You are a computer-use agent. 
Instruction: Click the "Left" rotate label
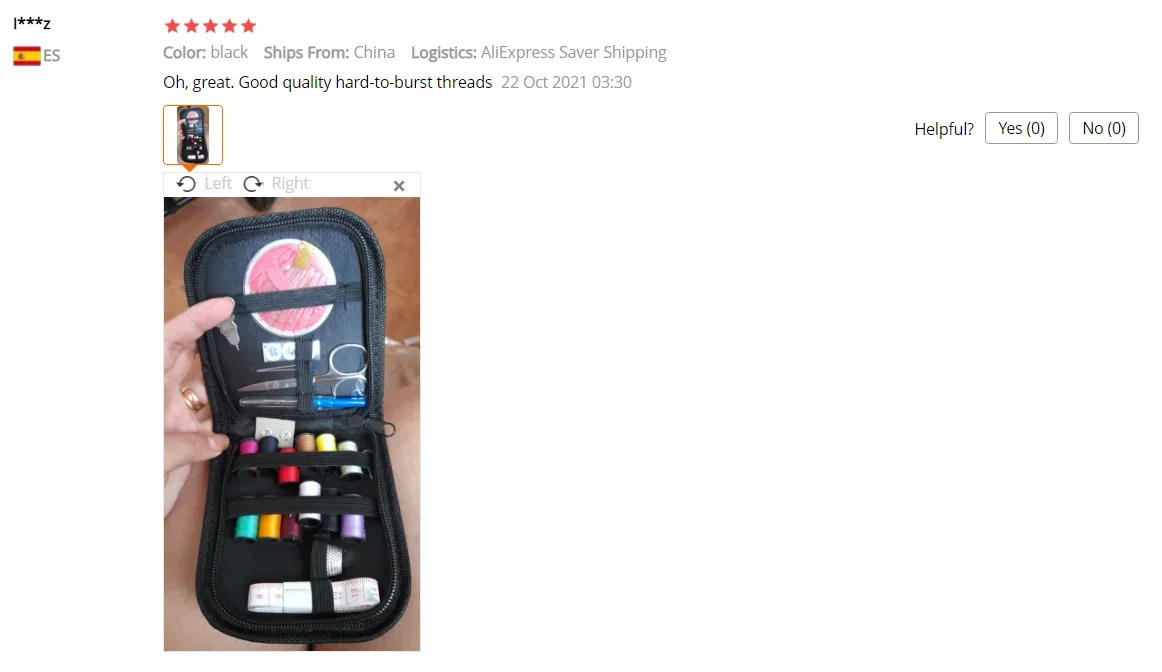pyautogui.click(x=218, y=183)
